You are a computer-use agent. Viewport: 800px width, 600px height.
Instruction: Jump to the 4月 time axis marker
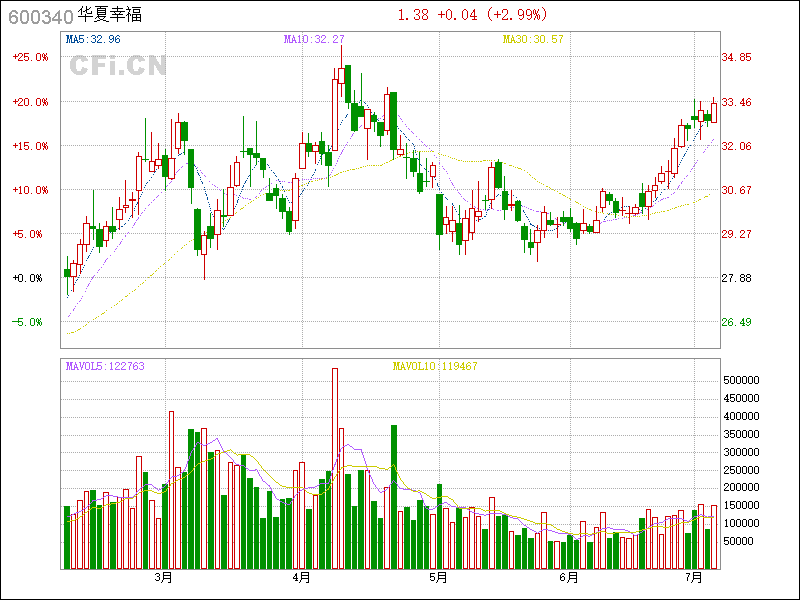pyautogui.click(x=301, y=578)
